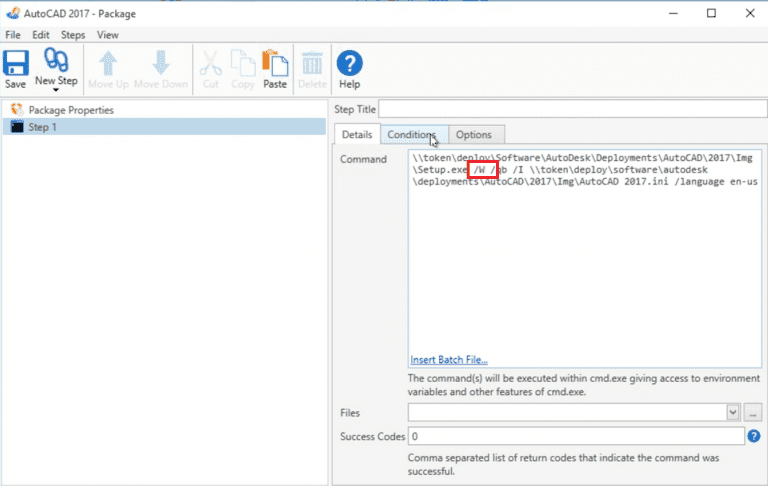Click the Cut scissors icon
Screen dimensions: 768x486
coord(211,63)
